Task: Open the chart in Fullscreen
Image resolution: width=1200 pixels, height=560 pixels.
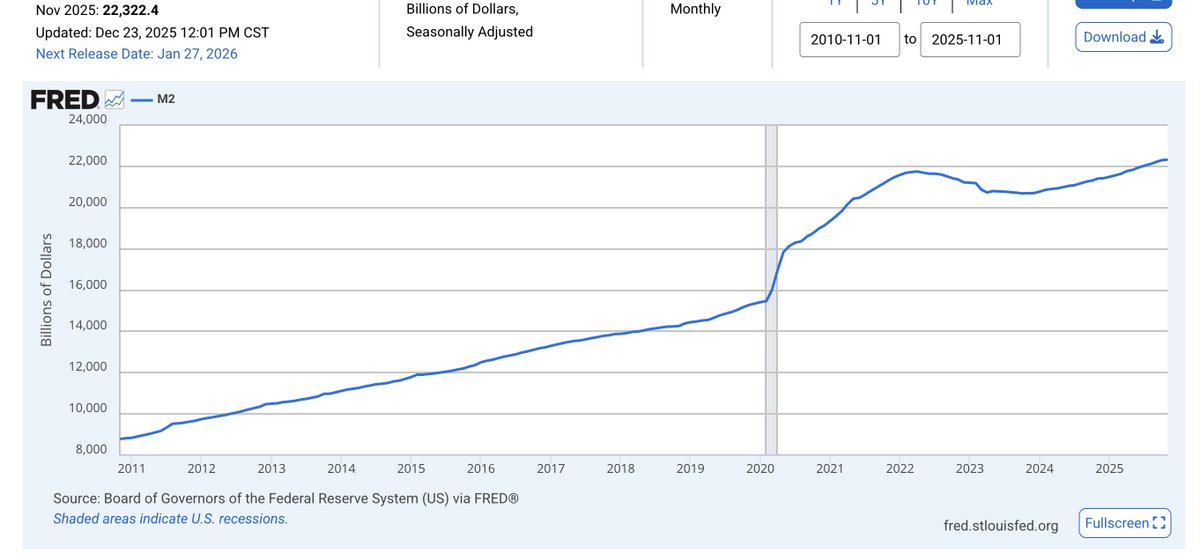Action: pos(1124,522)
